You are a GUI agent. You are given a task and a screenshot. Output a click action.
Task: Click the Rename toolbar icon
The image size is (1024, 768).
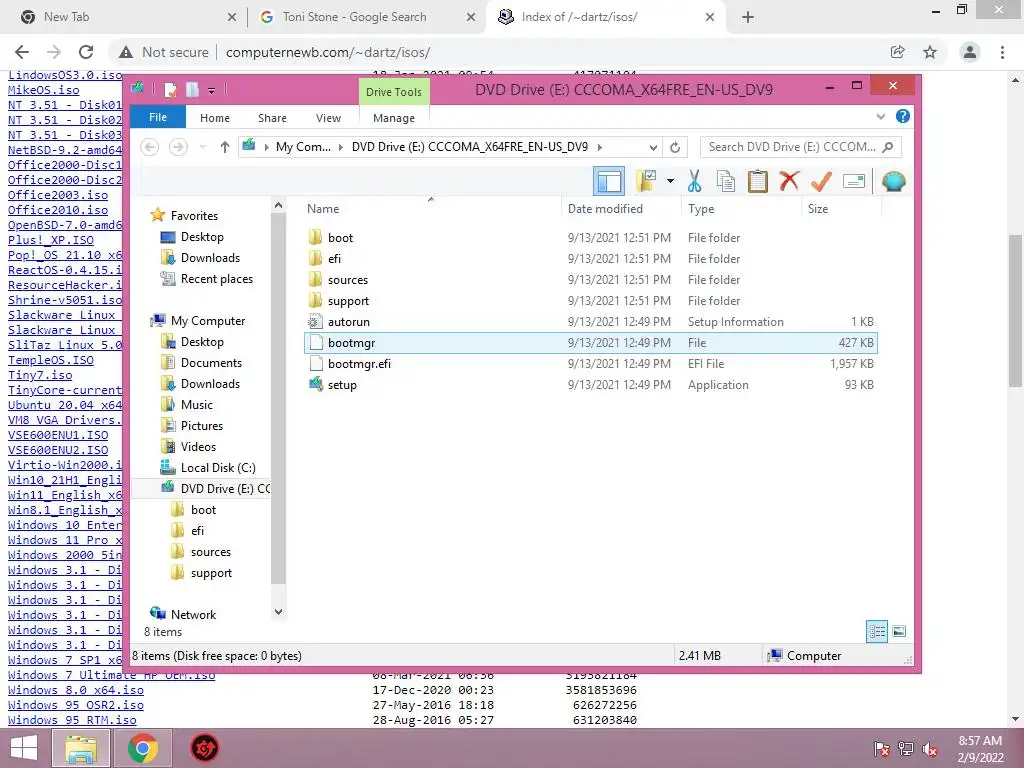854,181
